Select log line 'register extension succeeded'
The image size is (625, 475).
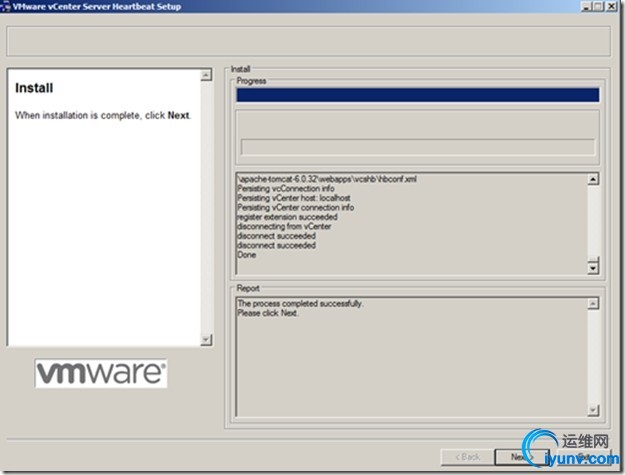tap(287, 217)
